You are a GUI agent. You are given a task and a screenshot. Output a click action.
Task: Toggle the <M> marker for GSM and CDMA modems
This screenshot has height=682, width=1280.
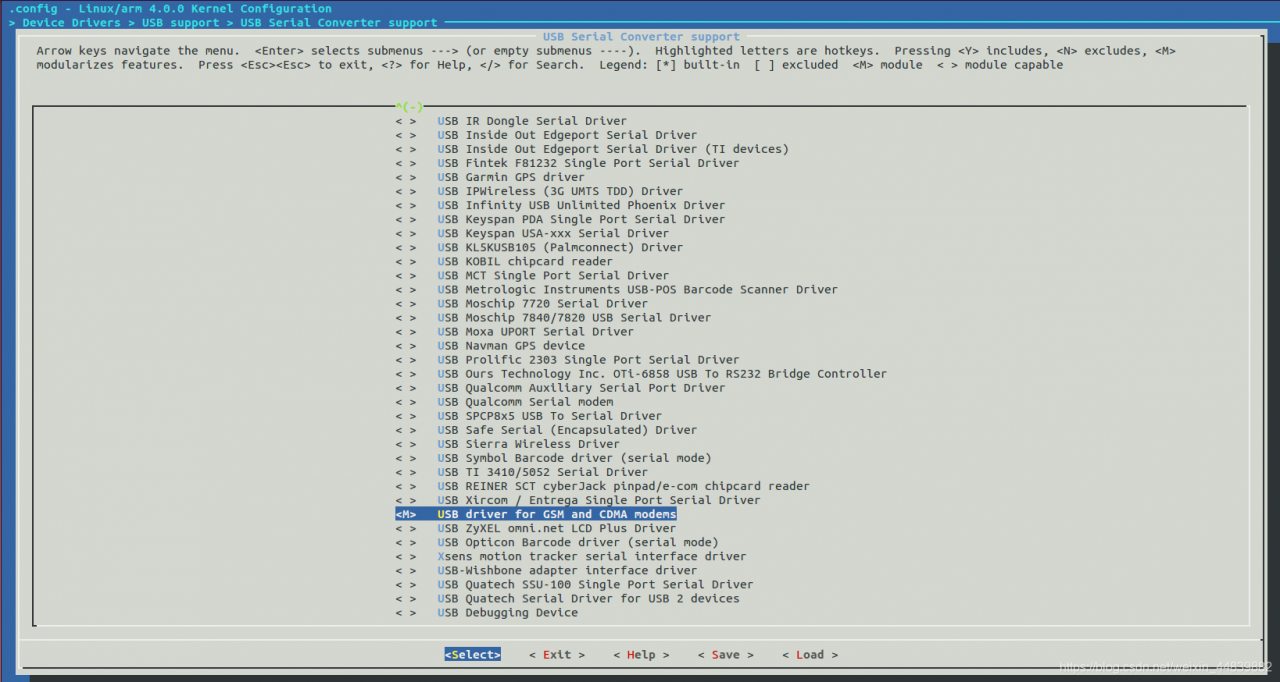tap(406, 514)
